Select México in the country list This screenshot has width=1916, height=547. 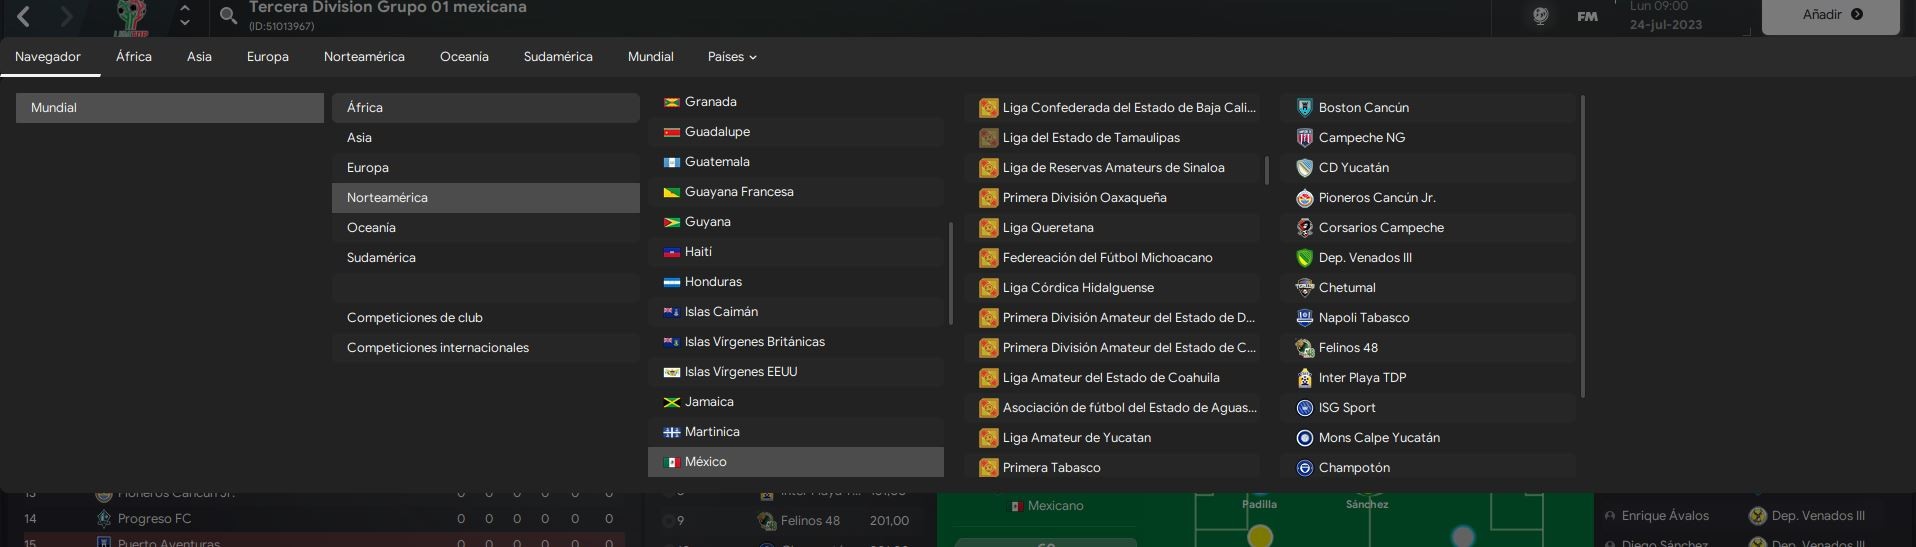click(705, 462)
